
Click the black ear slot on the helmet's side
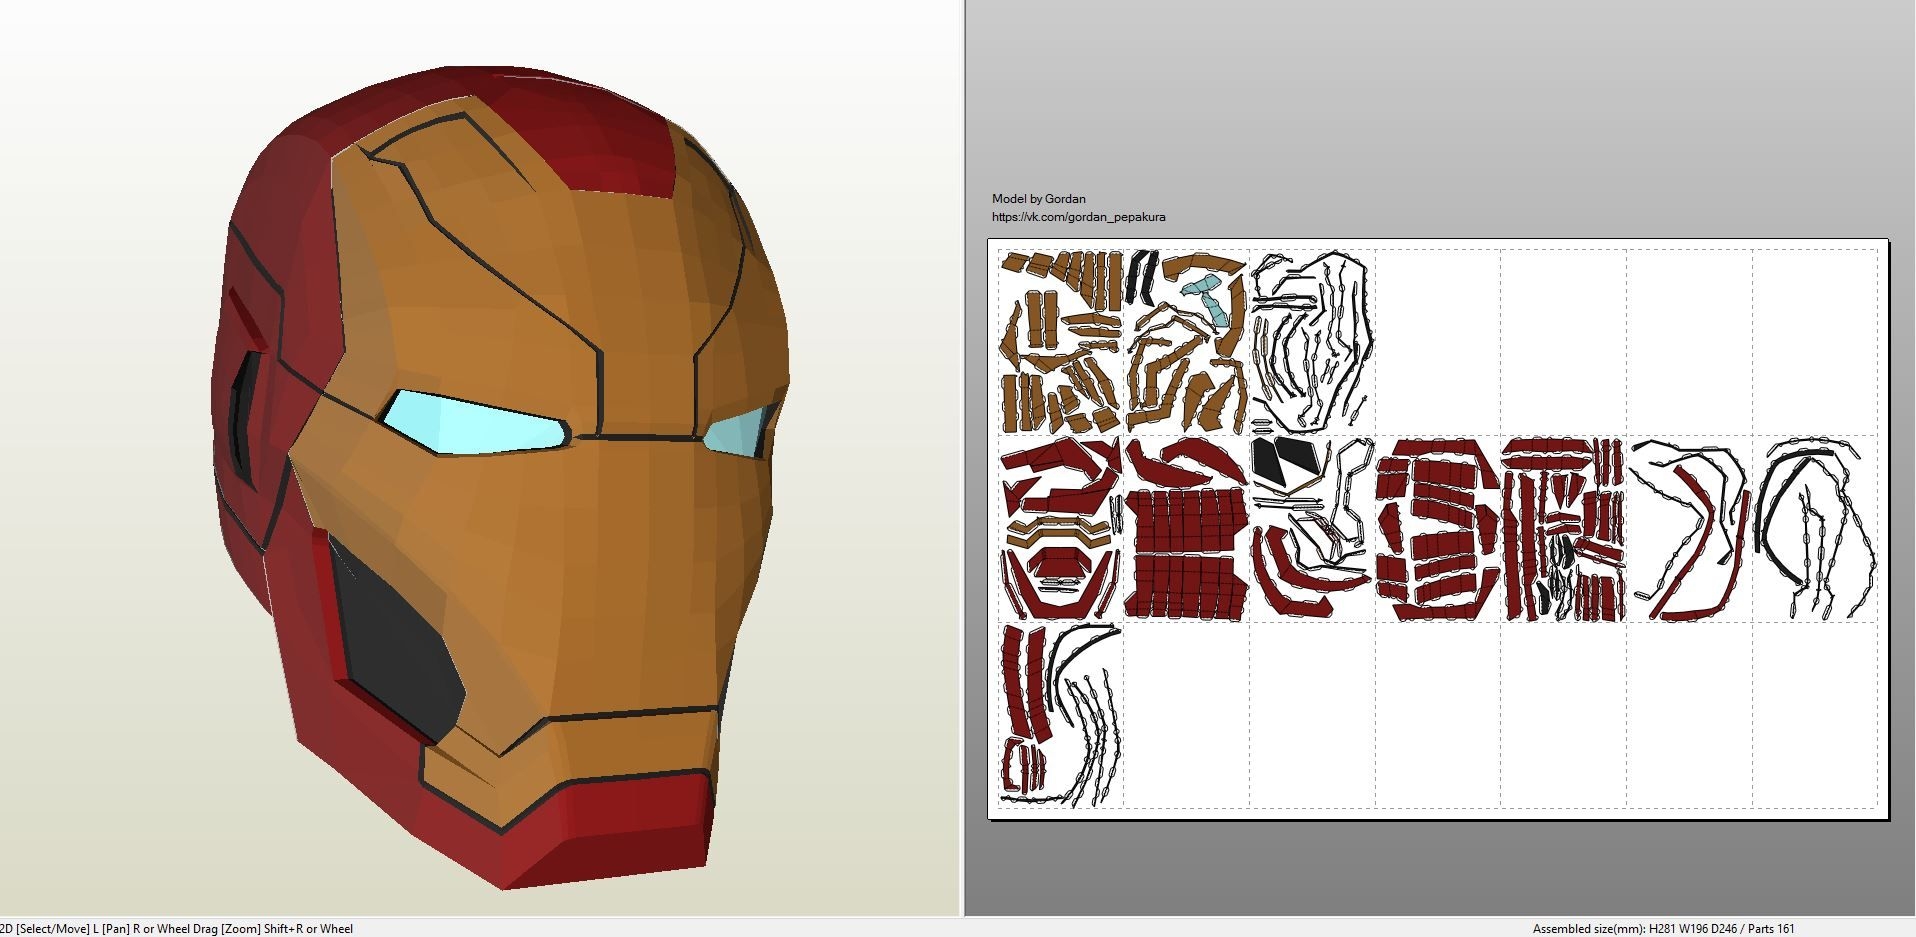(245, 420)
